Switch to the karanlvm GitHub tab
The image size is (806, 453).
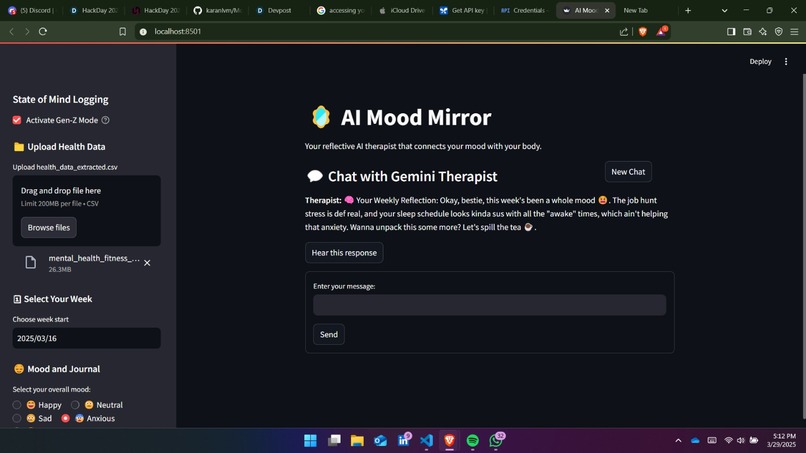(x=218, y=10)
